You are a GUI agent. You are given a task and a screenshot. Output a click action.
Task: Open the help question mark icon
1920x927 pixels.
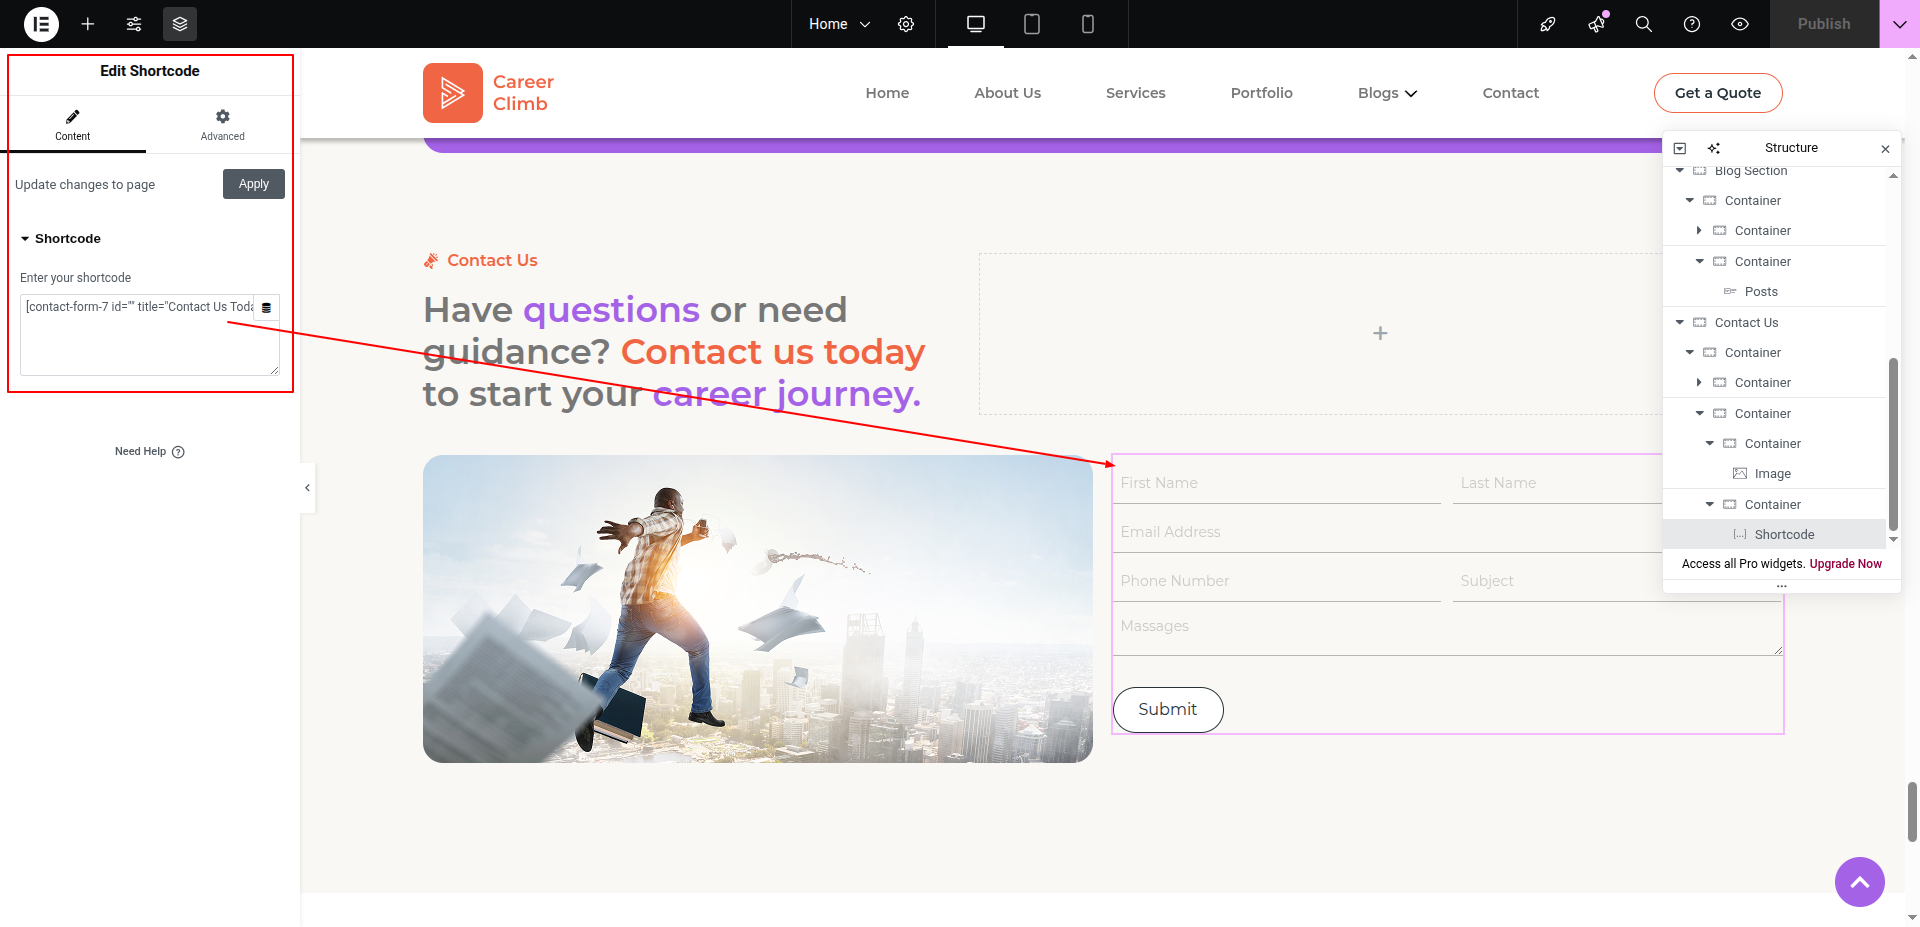[x=1692, y=24]
